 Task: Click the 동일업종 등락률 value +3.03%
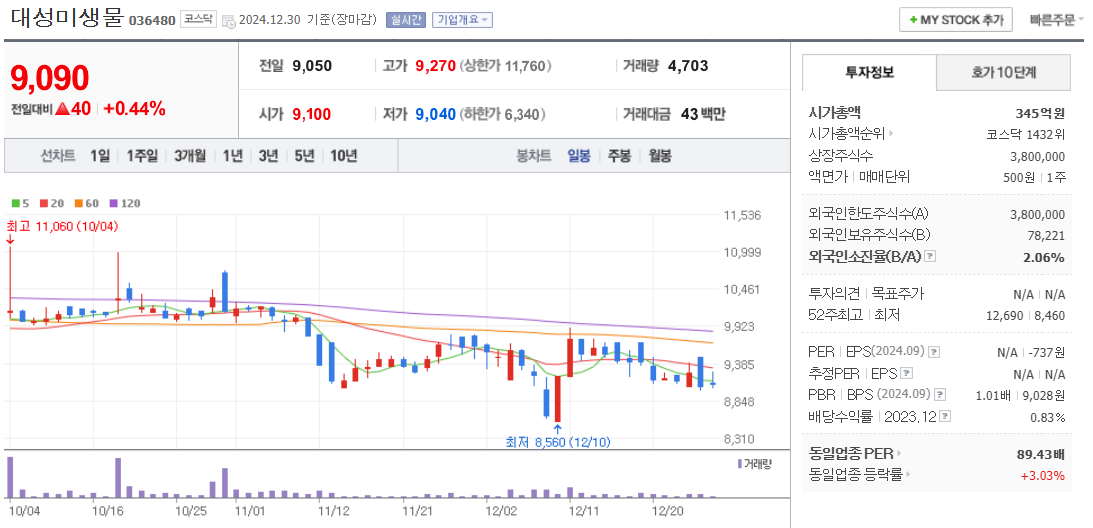(x=1043, y=476)
